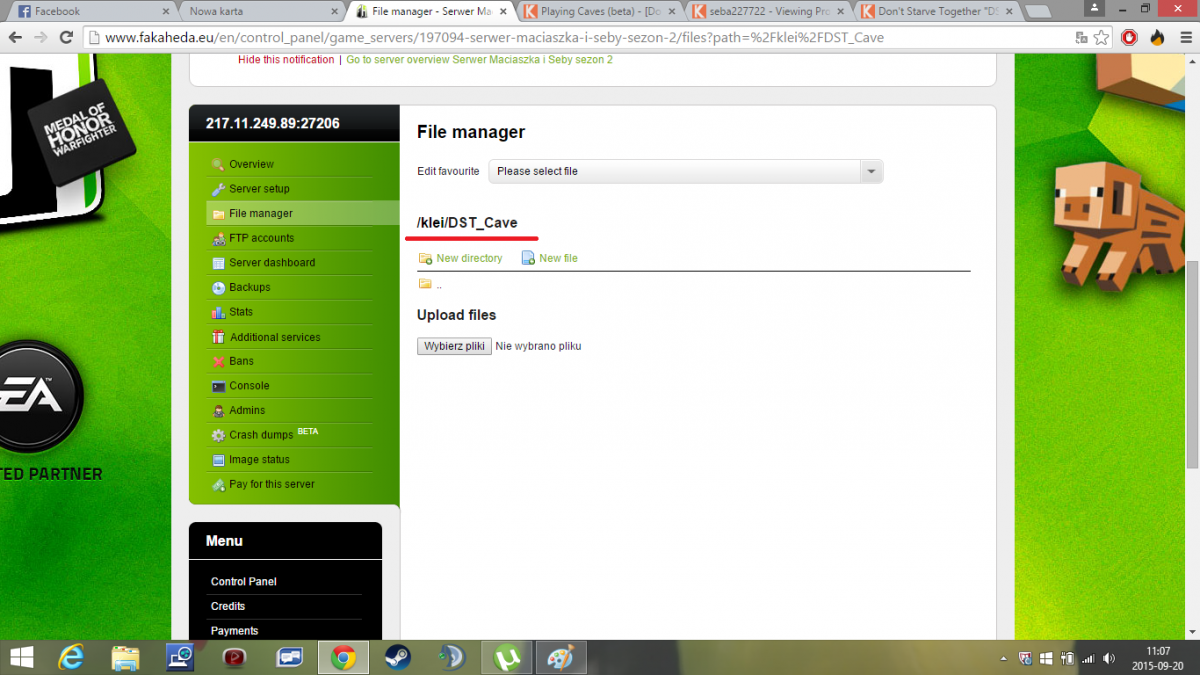The image size is (1200, 675).
Task: Click the Stats chart icon
Action: point(218,312)
